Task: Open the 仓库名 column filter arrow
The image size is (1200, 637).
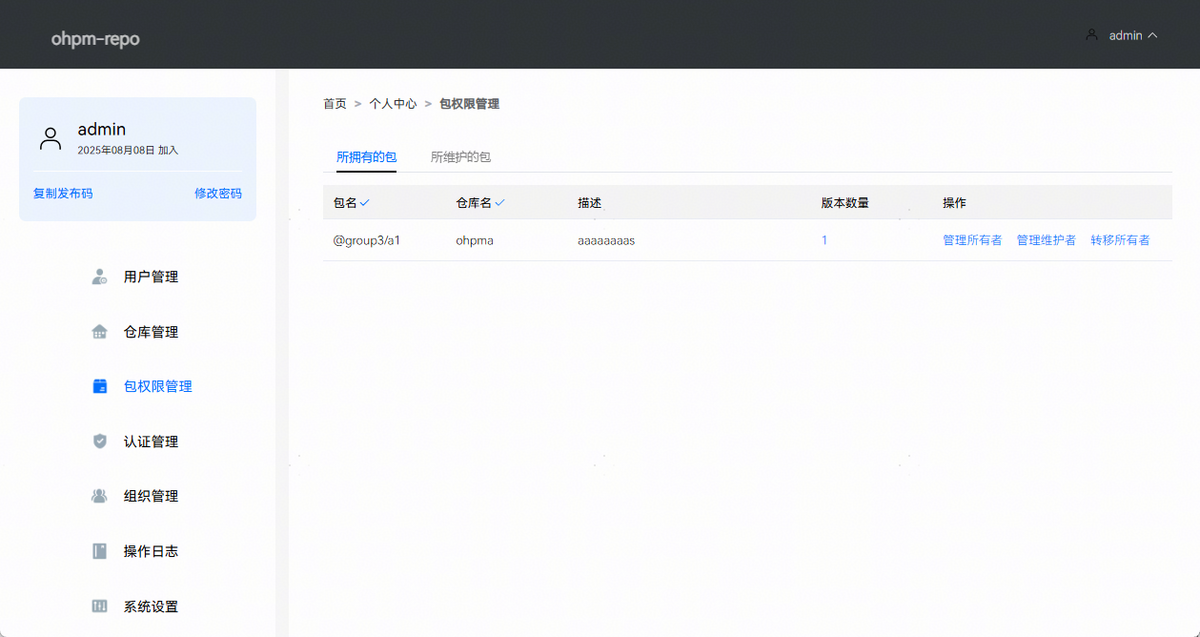Action: 500,203
